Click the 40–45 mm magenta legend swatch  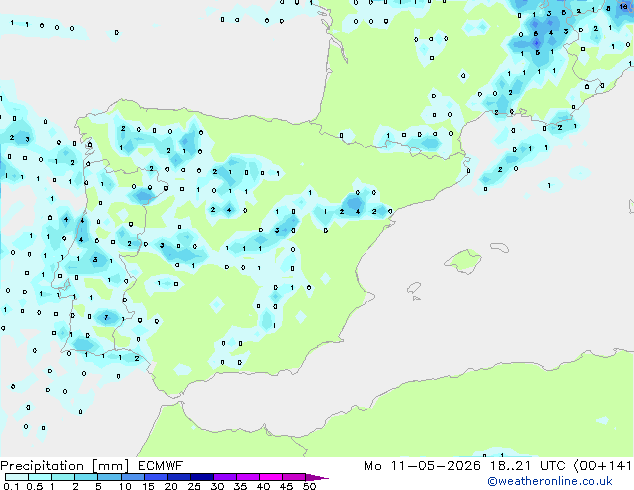click(x=271, y=477)
